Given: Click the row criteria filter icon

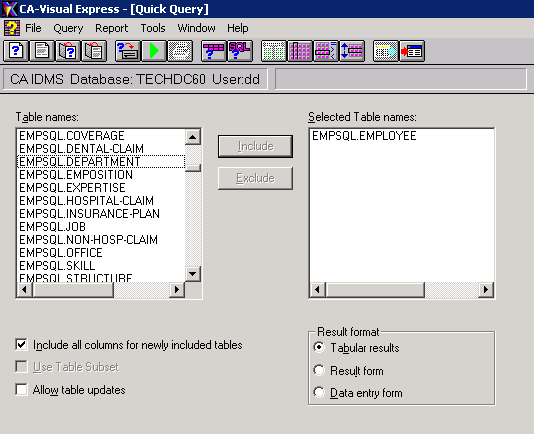Looking at the screenshot, I should 326,51.
